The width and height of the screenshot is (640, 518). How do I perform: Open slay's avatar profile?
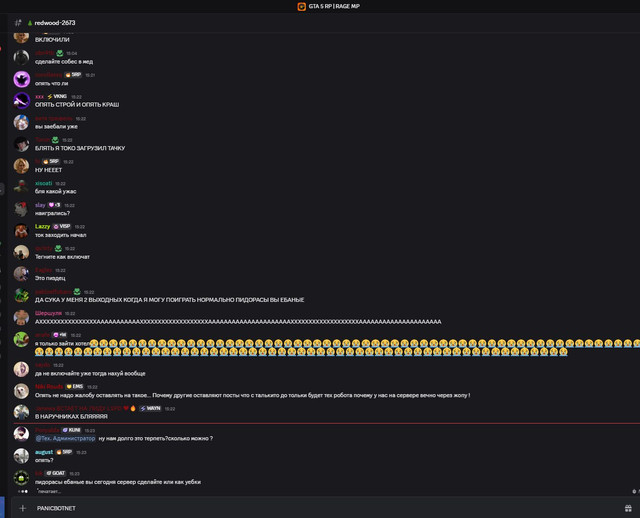[21, 209]
